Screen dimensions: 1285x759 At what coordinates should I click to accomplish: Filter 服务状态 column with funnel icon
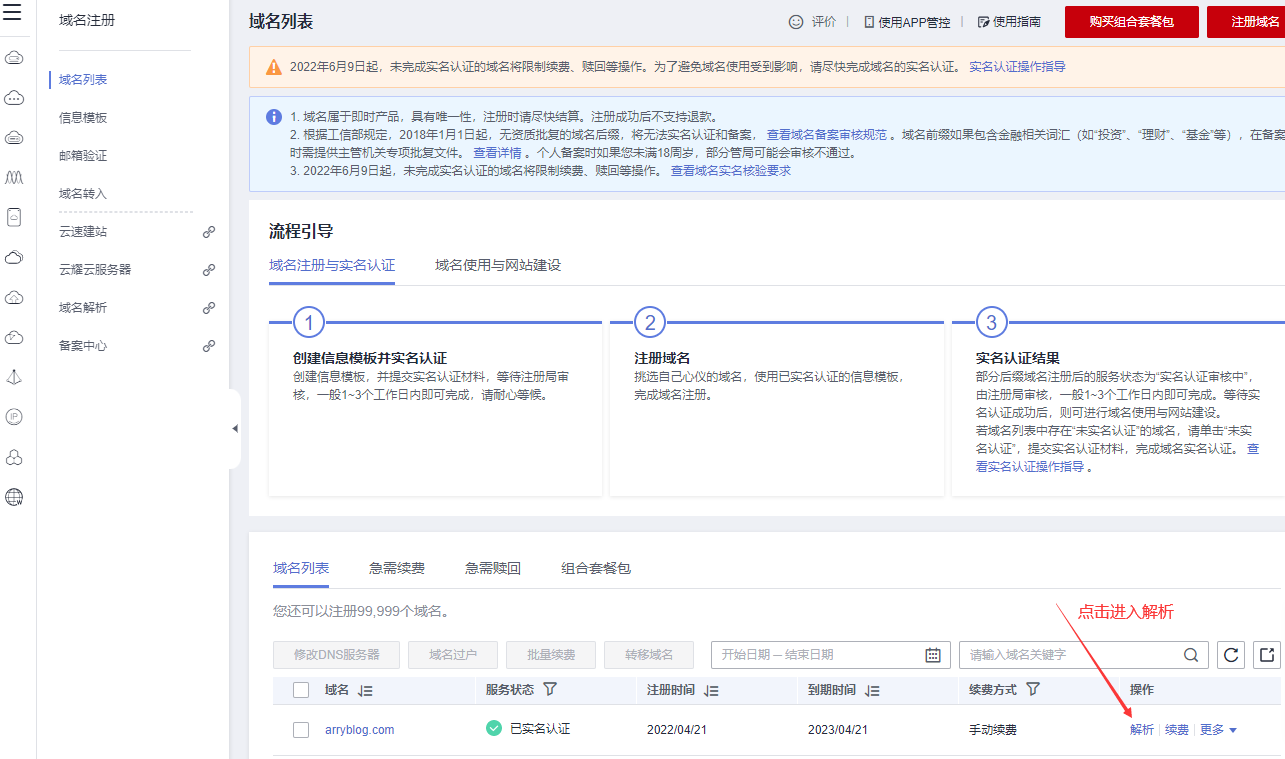[x=549, y=689]
